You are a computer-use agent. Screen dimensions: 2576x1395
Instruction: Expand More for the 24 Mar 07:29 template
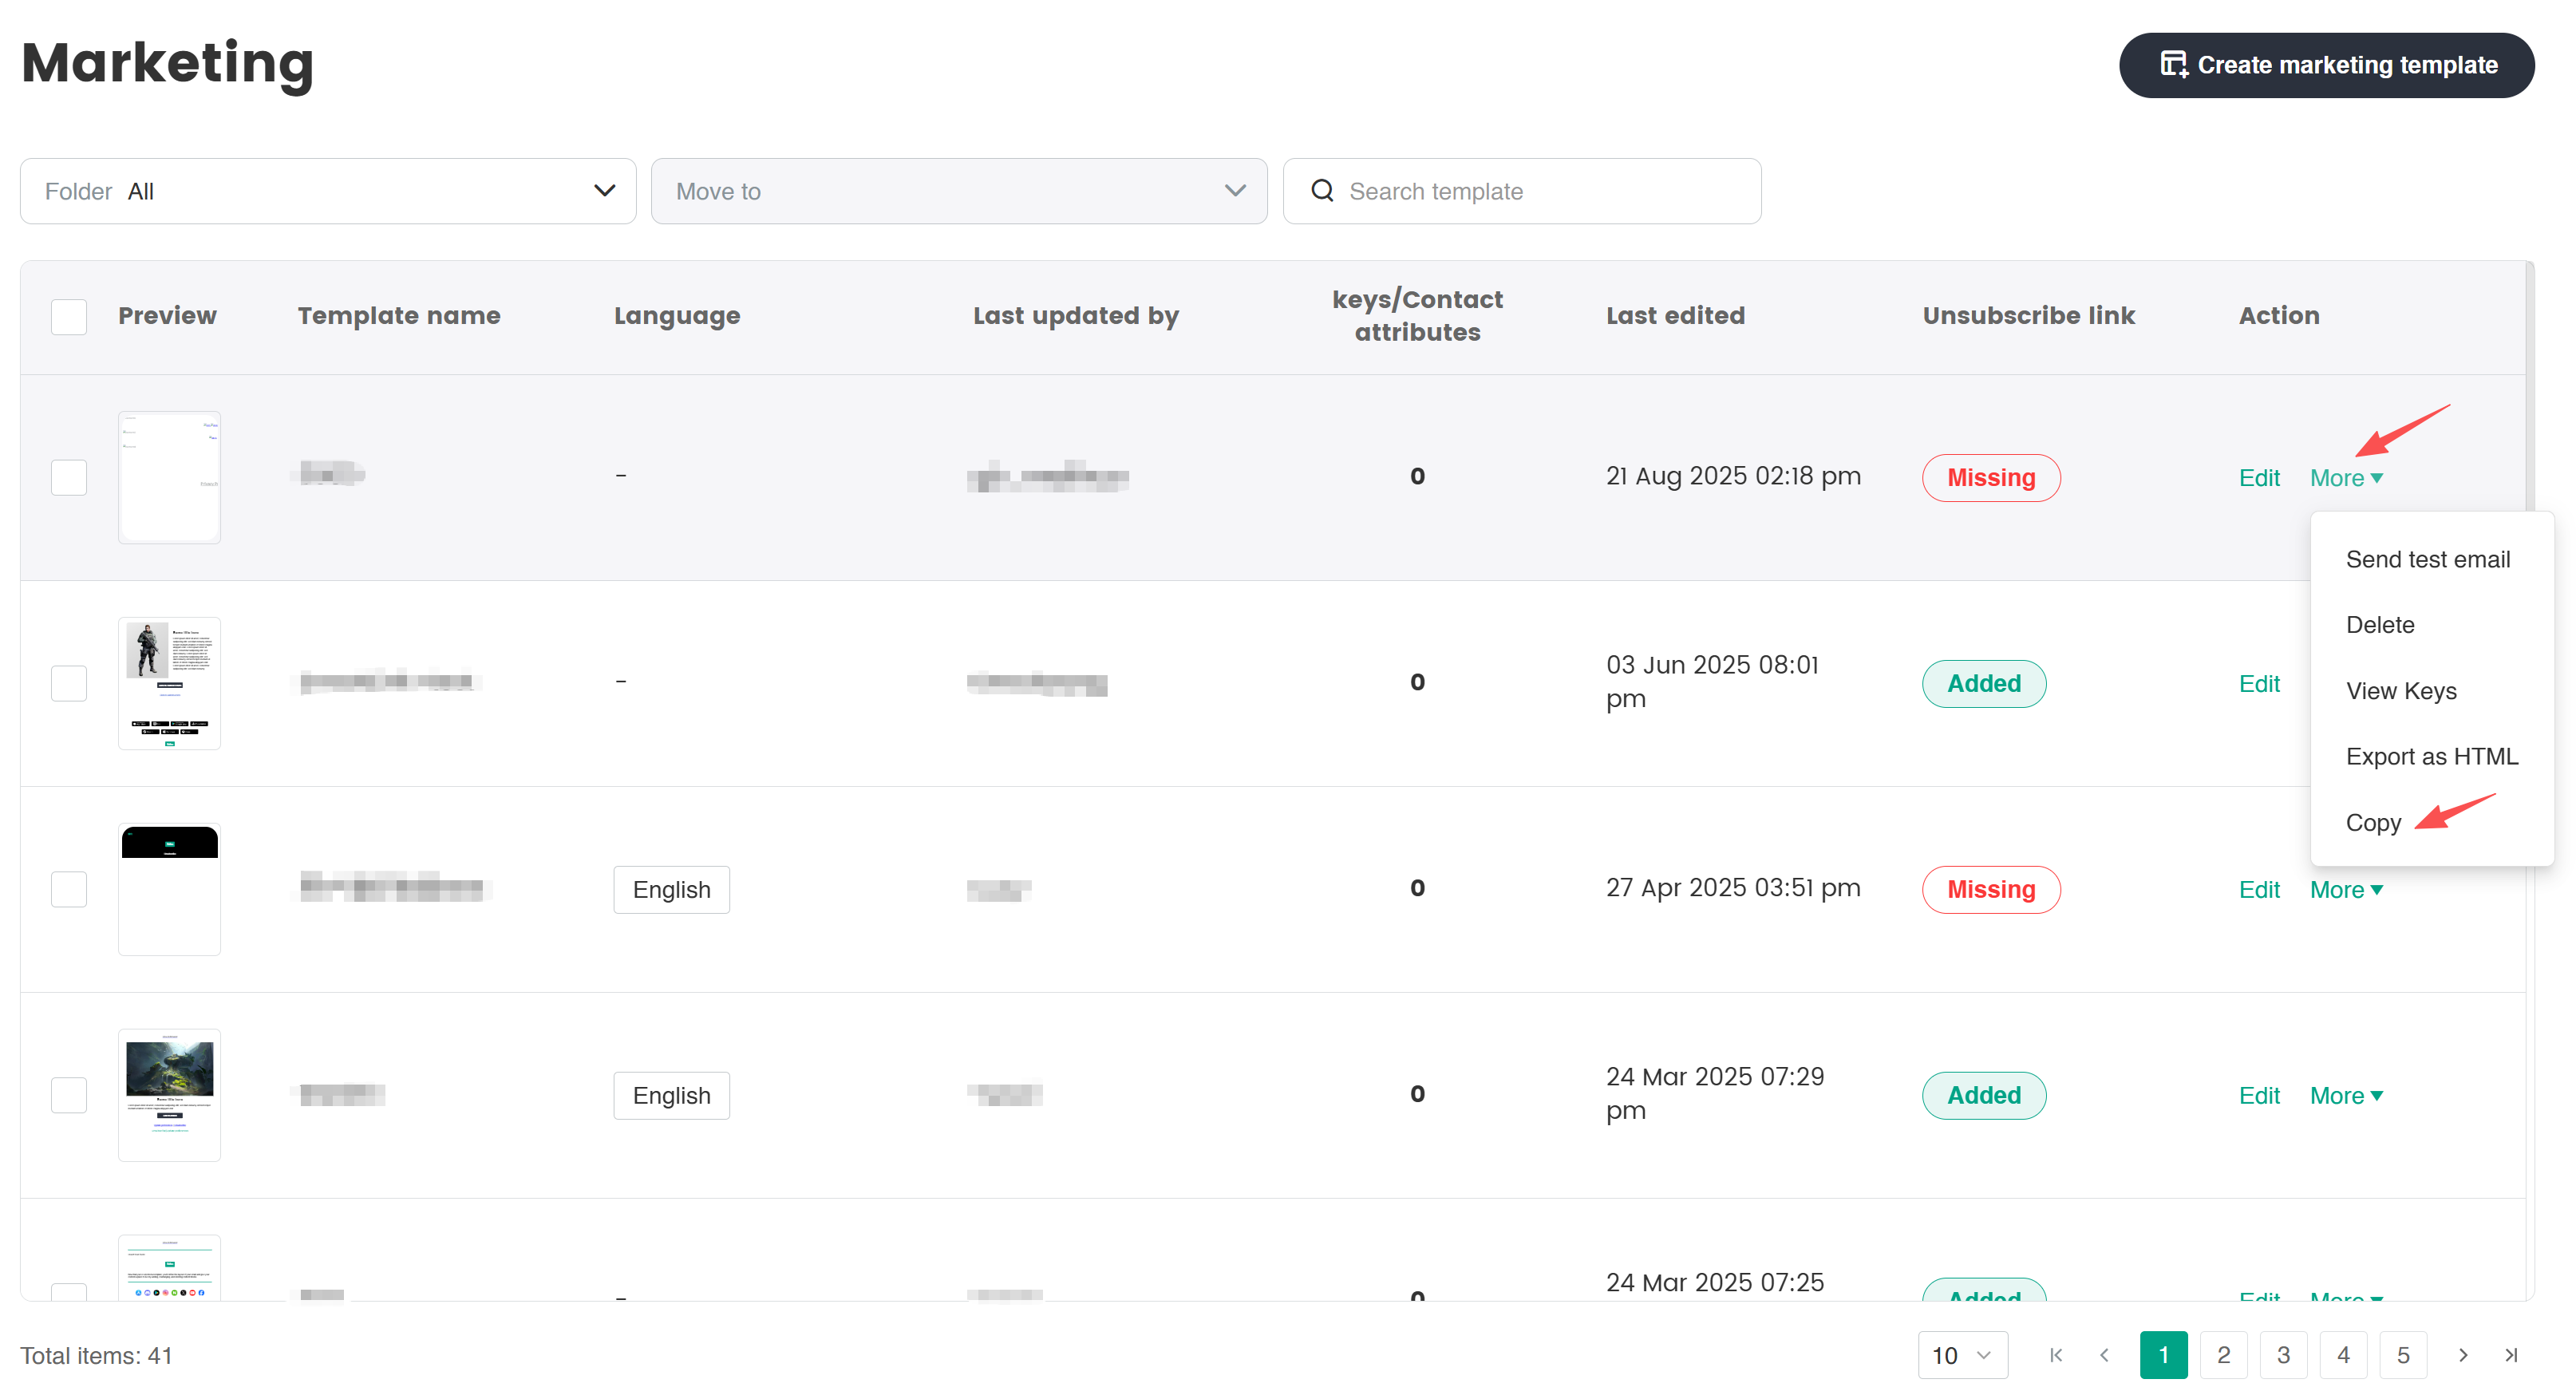pyautogui.click(x=2345, y=1095)
